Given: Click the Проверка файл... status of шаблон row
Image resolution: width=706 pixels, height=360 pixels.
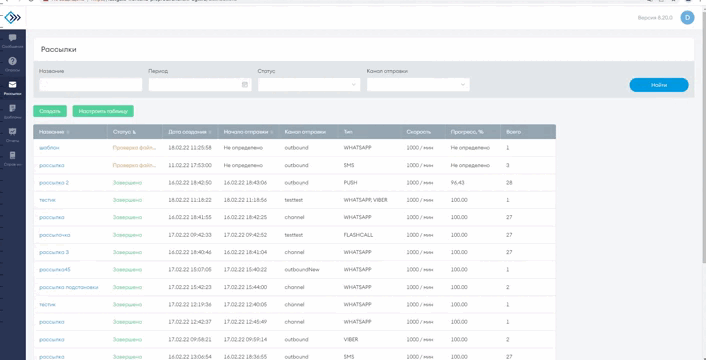Looking at the screenshot, I should tap(135, 148).
